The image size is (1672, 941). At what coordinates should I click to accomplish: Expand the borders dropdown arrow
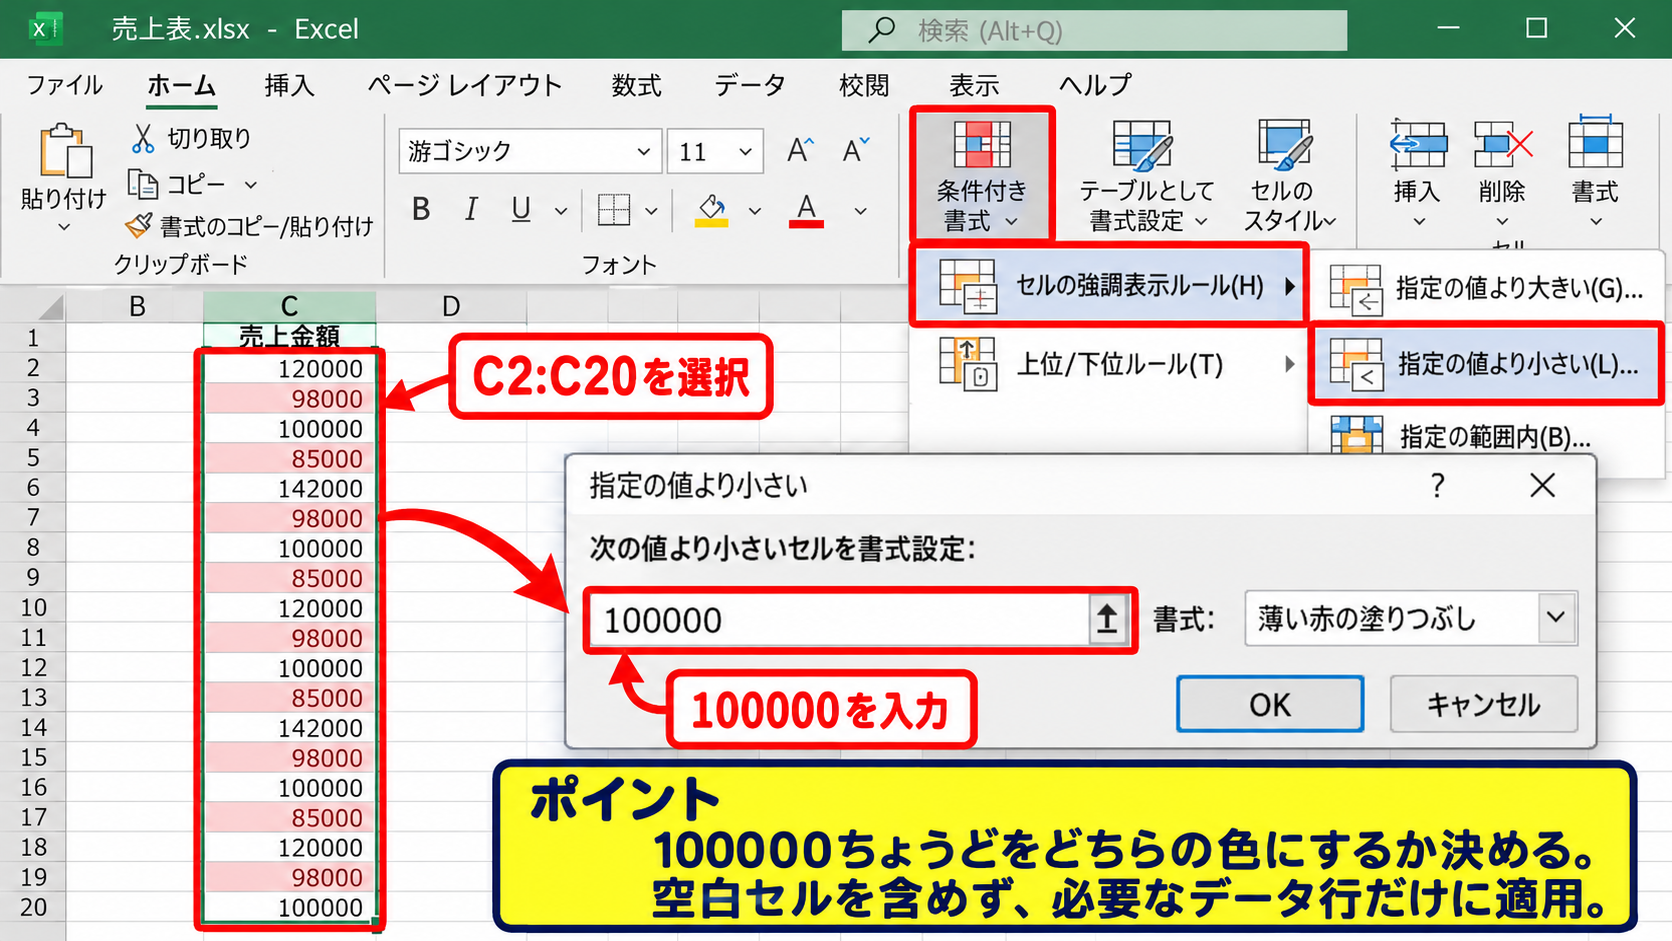click(651, 211)
